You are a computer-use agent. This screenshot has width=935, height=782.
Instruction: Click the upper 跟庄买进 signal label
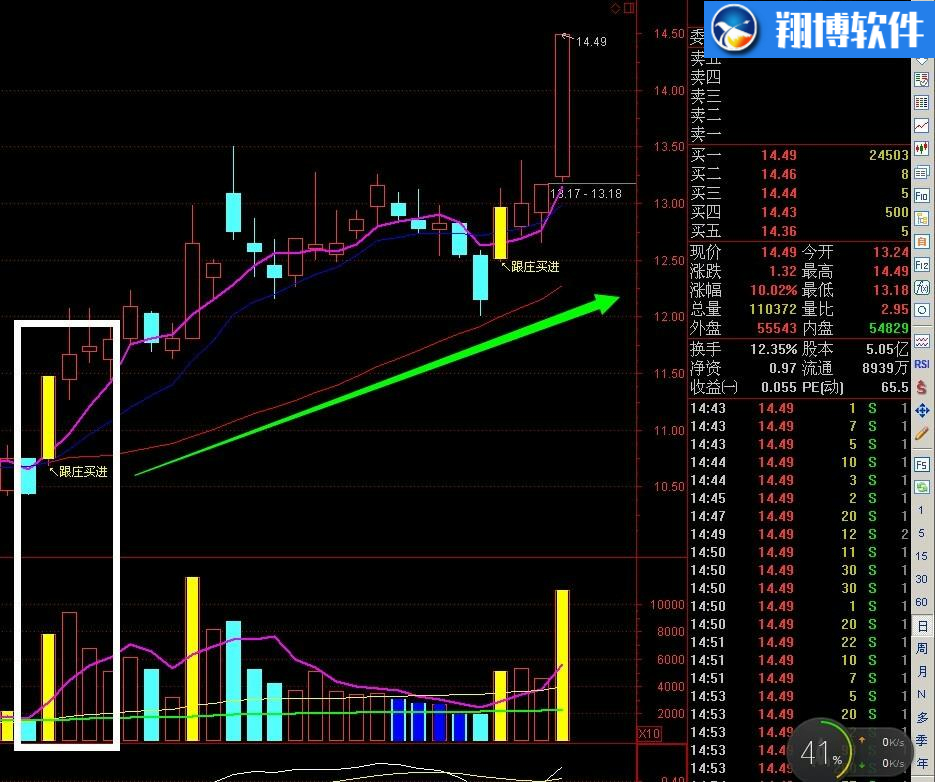[x=535, y=267]
